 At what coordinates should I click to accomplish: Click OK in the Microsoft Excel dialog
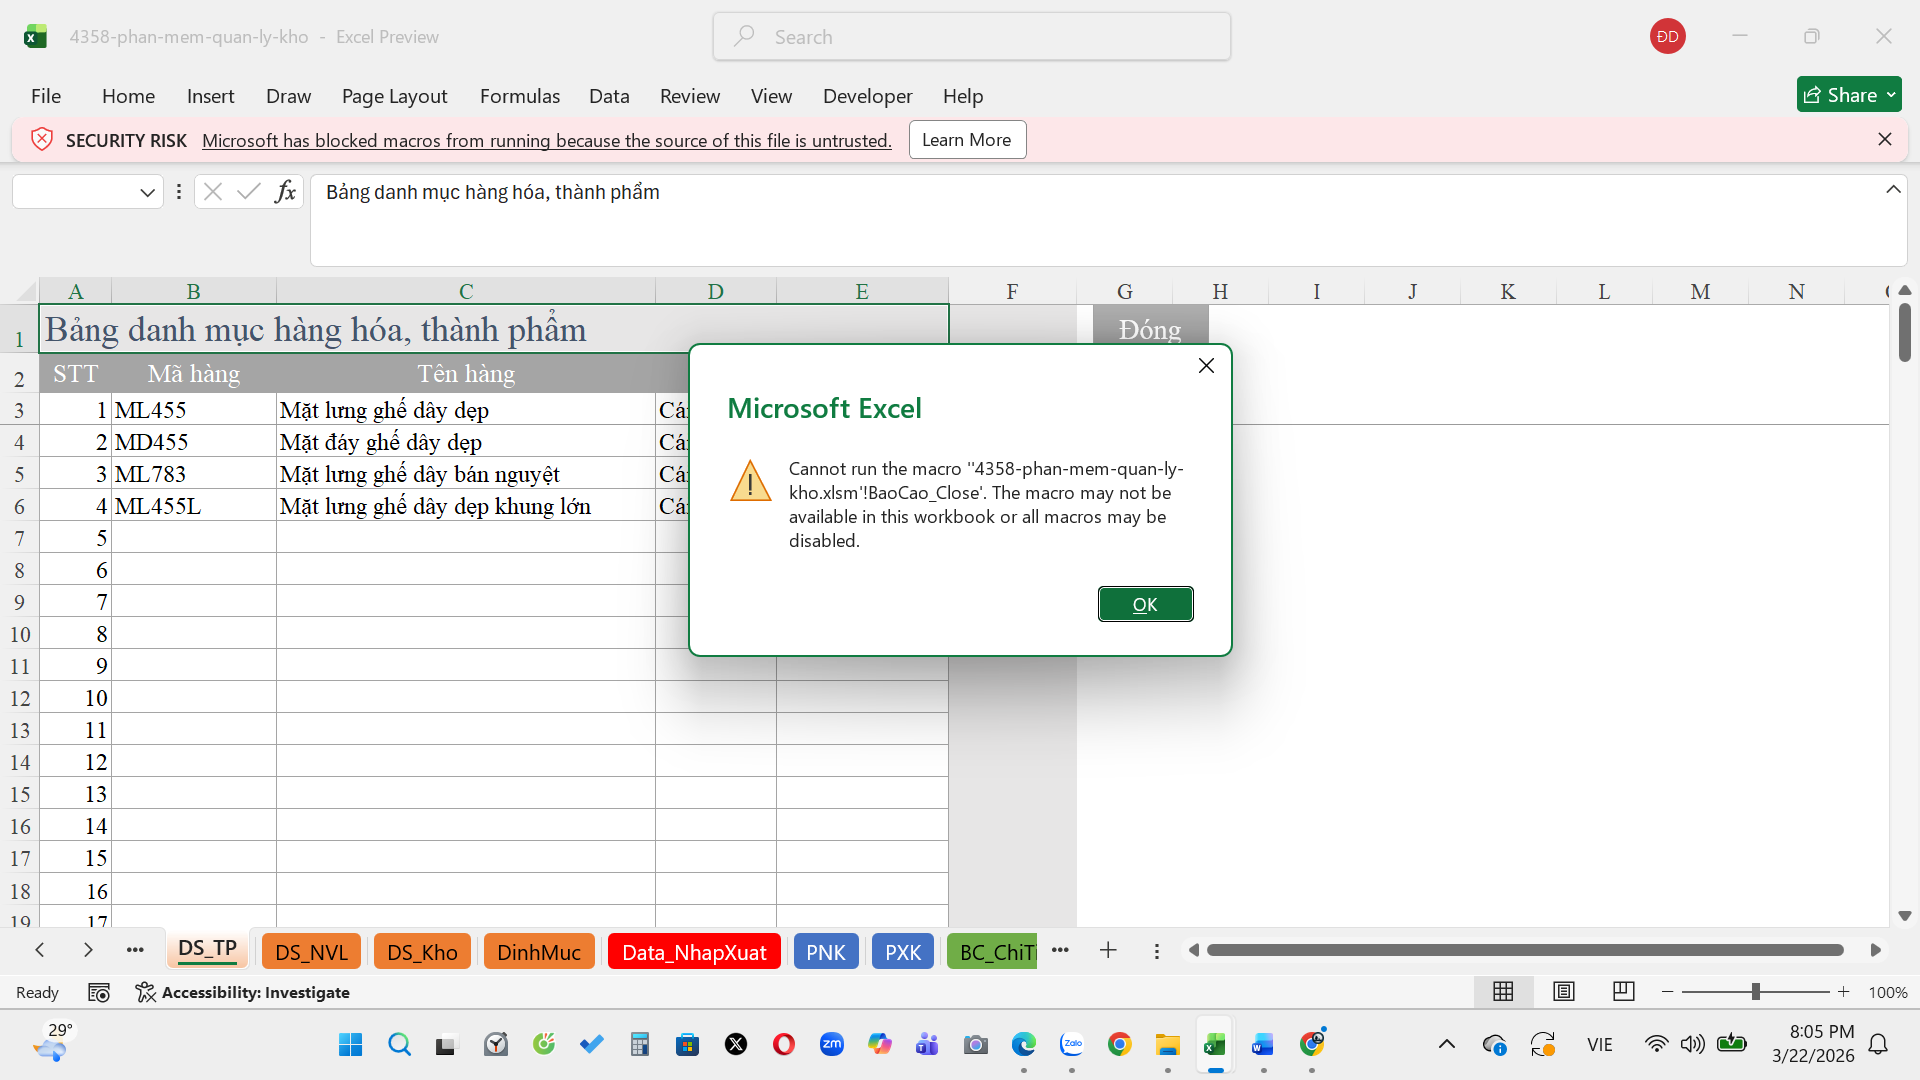click(x=1145, y=604)
